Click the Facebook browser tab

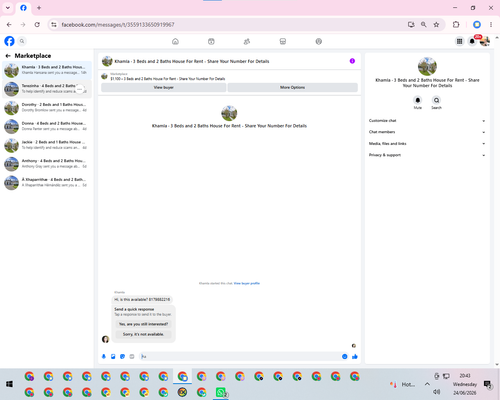coord(23,8)
